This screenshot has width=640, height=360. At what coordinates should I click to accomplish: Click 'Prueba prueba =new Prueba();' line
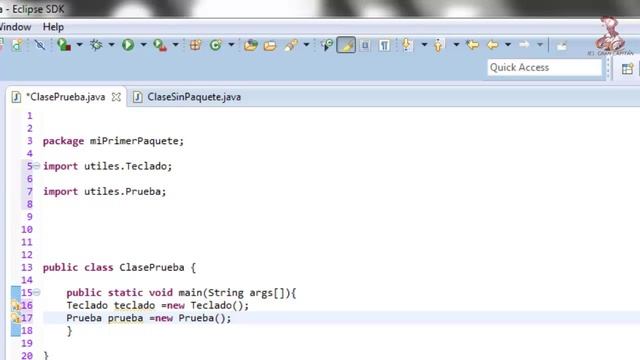coord(149,318)
